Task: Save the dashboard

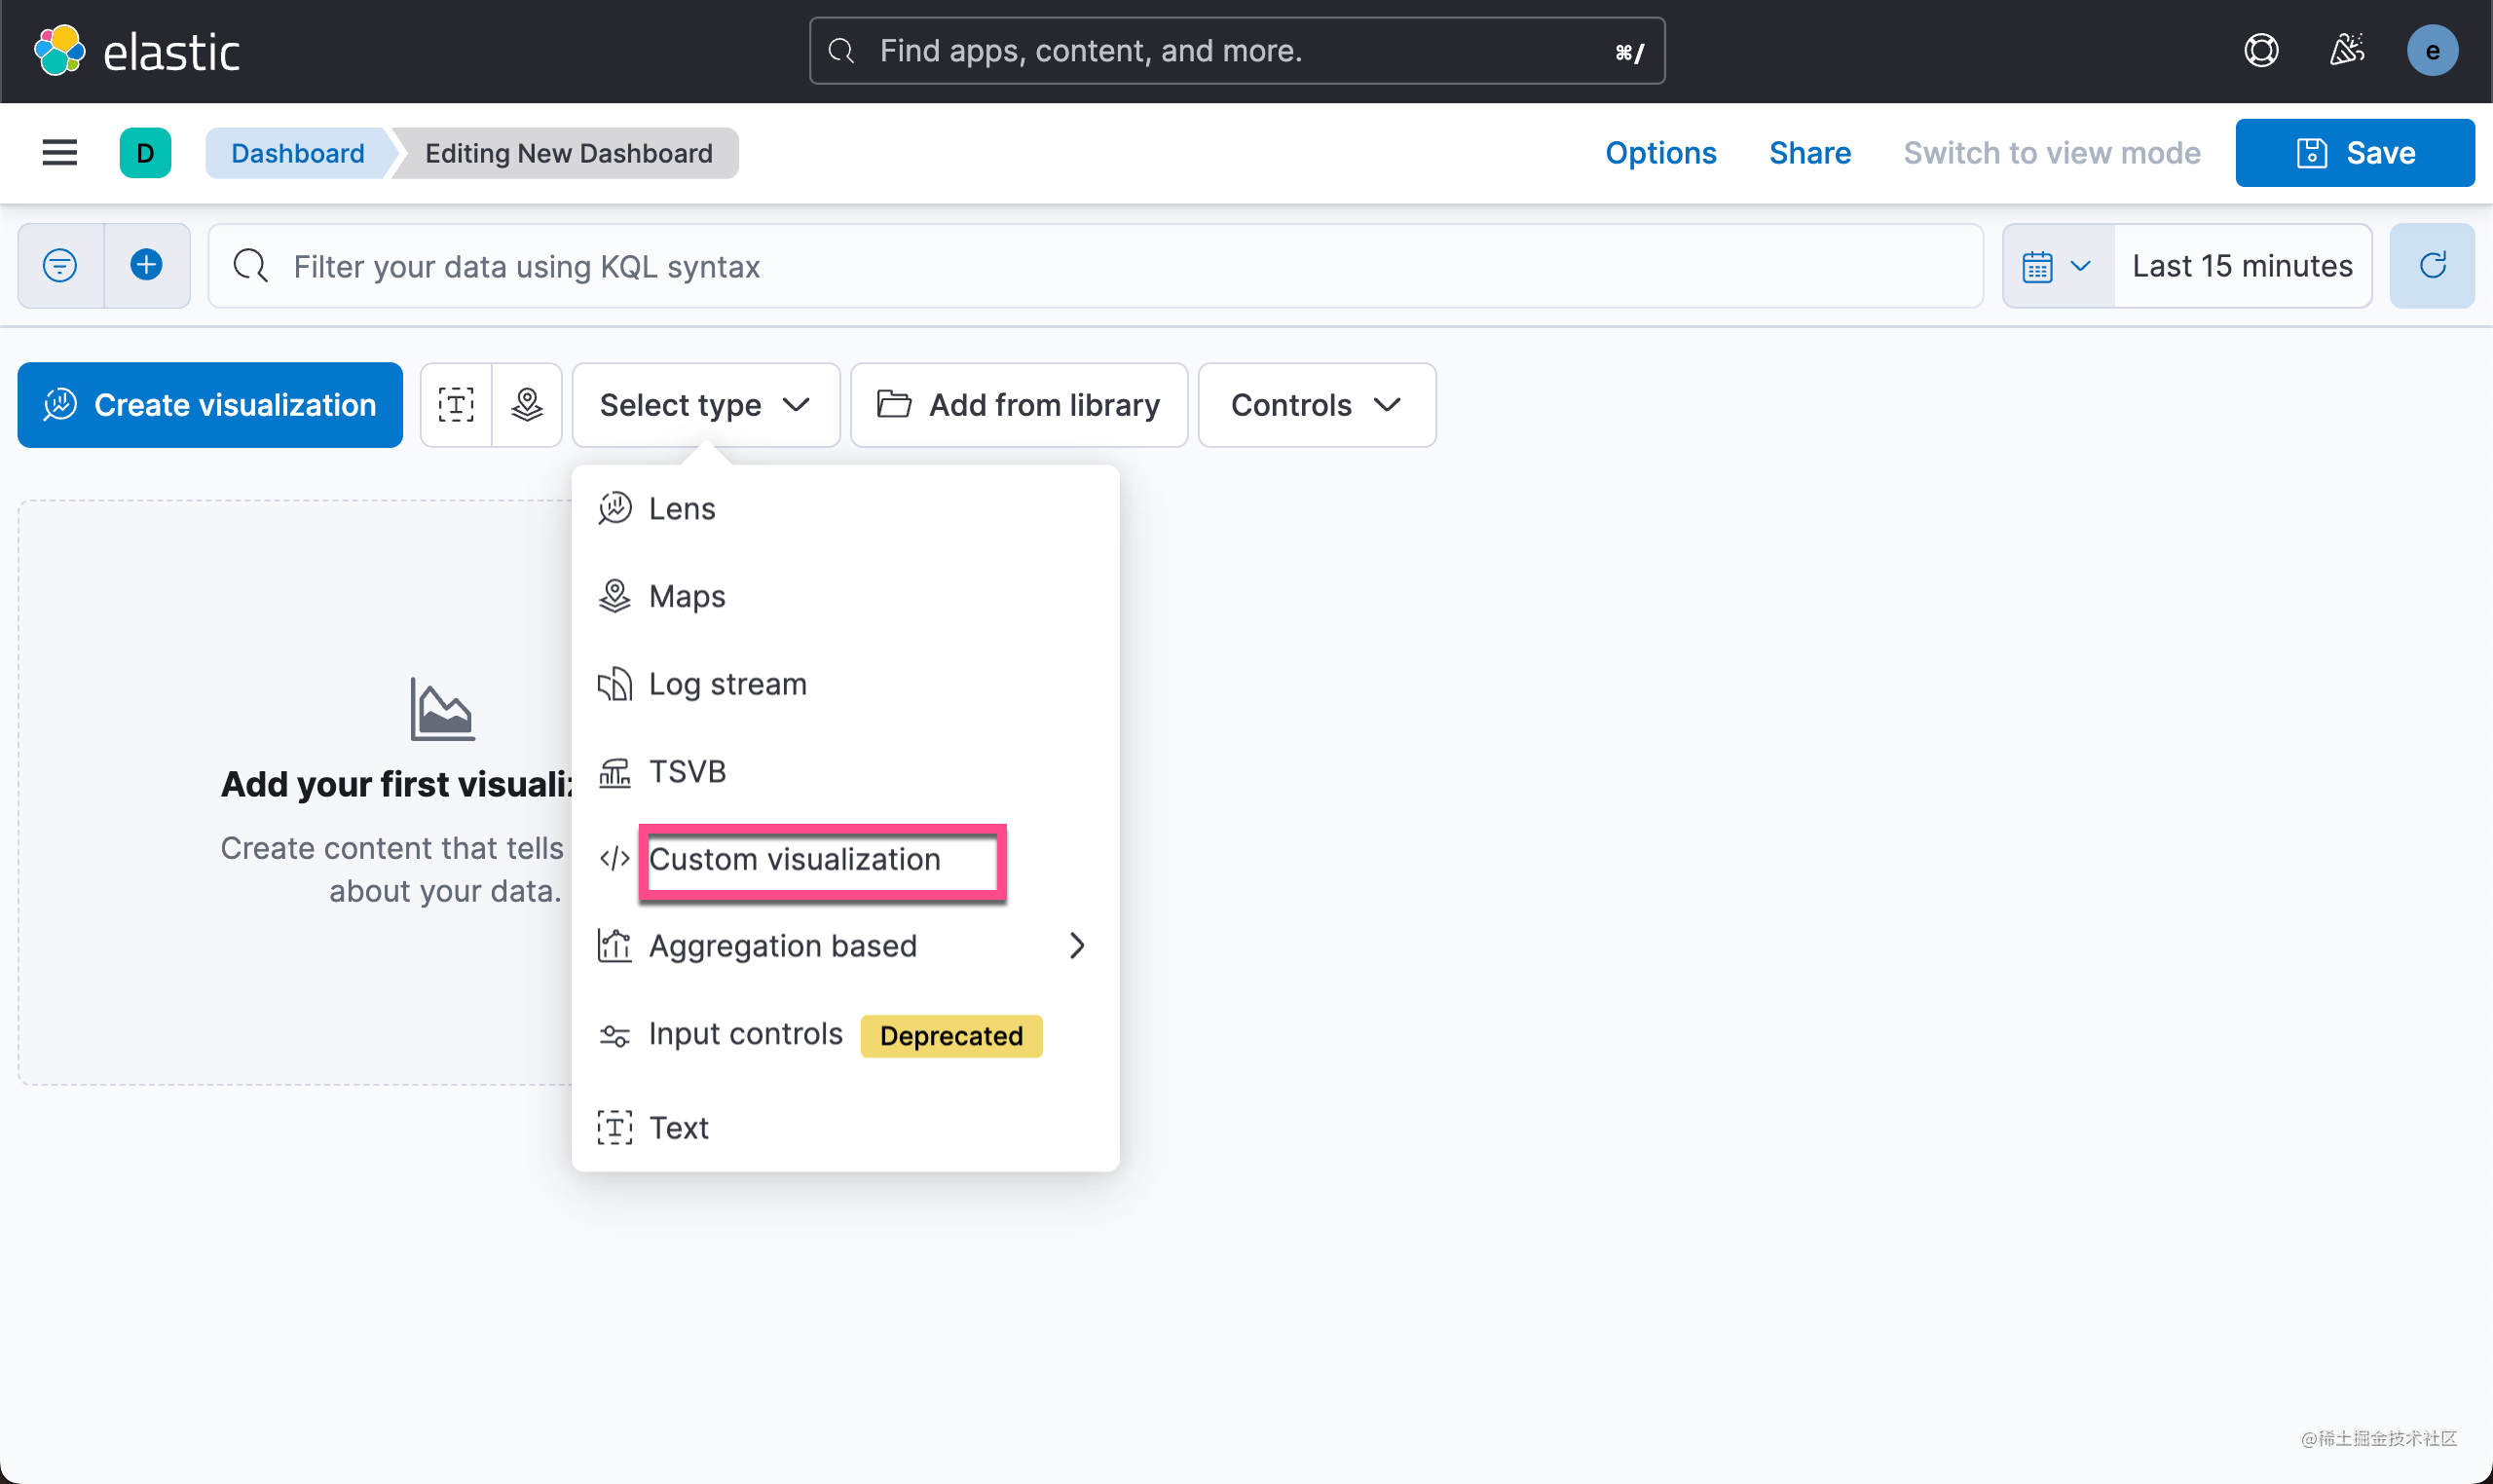Action: 2355,153
